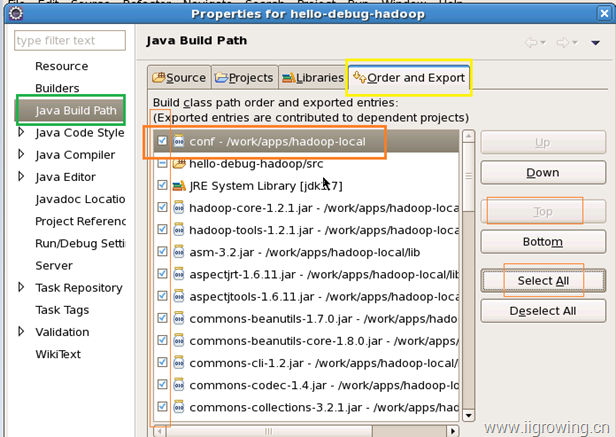Uncheck the conf entry export checkbox
The width and height of the screenshot is (616, 437).
click(162, 141)
